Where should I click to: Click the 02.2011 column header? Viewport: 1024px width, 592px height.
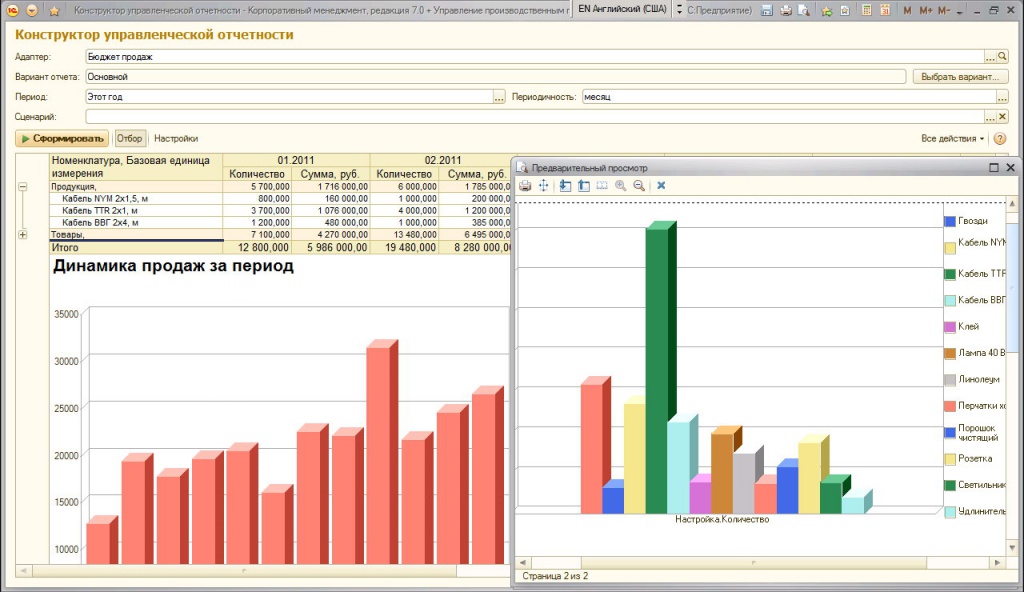click(x=443, y=160)
